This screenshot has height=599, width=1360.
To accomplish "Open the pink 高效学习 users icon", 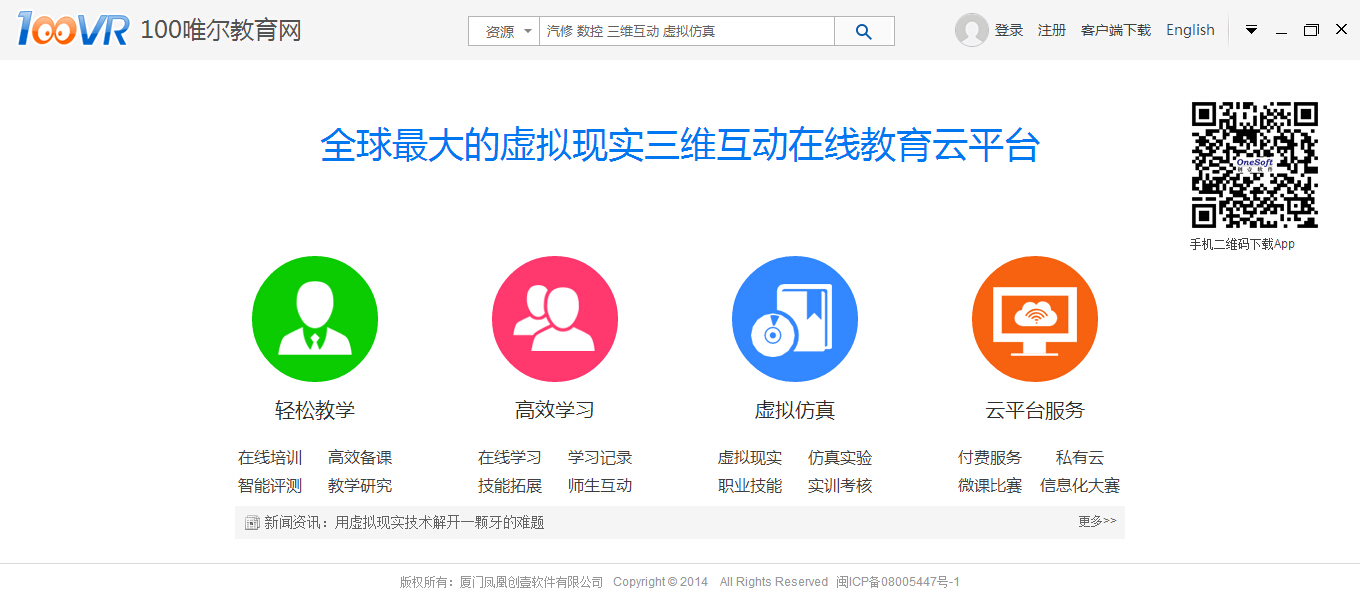I will (x=555, y=319).
